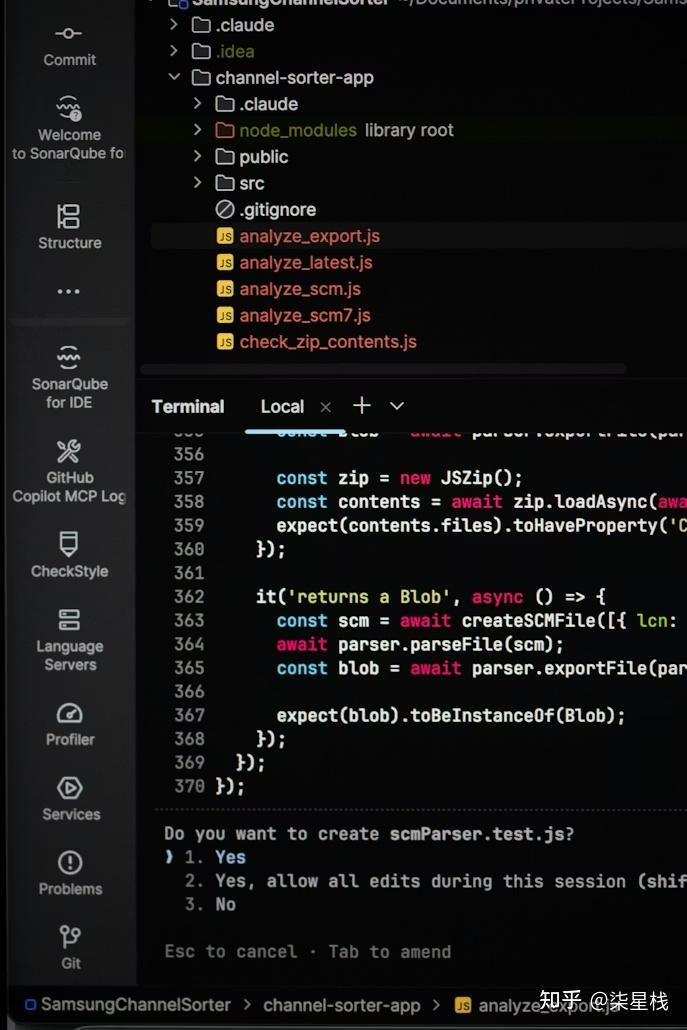Choose Yes, allow all edits this session
The image size is (687, 1030).
(435, 881)
